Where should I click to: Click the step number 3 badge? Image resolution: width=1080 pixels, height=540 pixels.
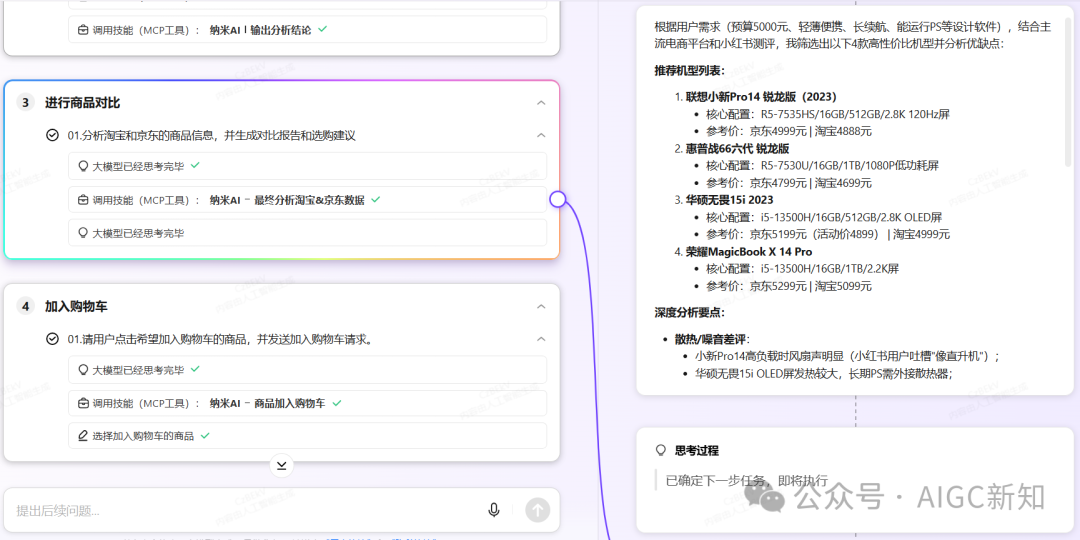click(x=25, y=103)
